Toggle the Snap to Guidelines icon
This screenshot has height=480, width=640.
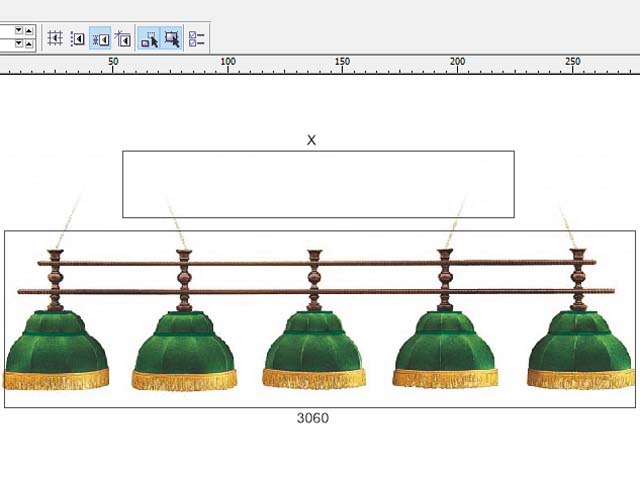(x=78, y=38)
